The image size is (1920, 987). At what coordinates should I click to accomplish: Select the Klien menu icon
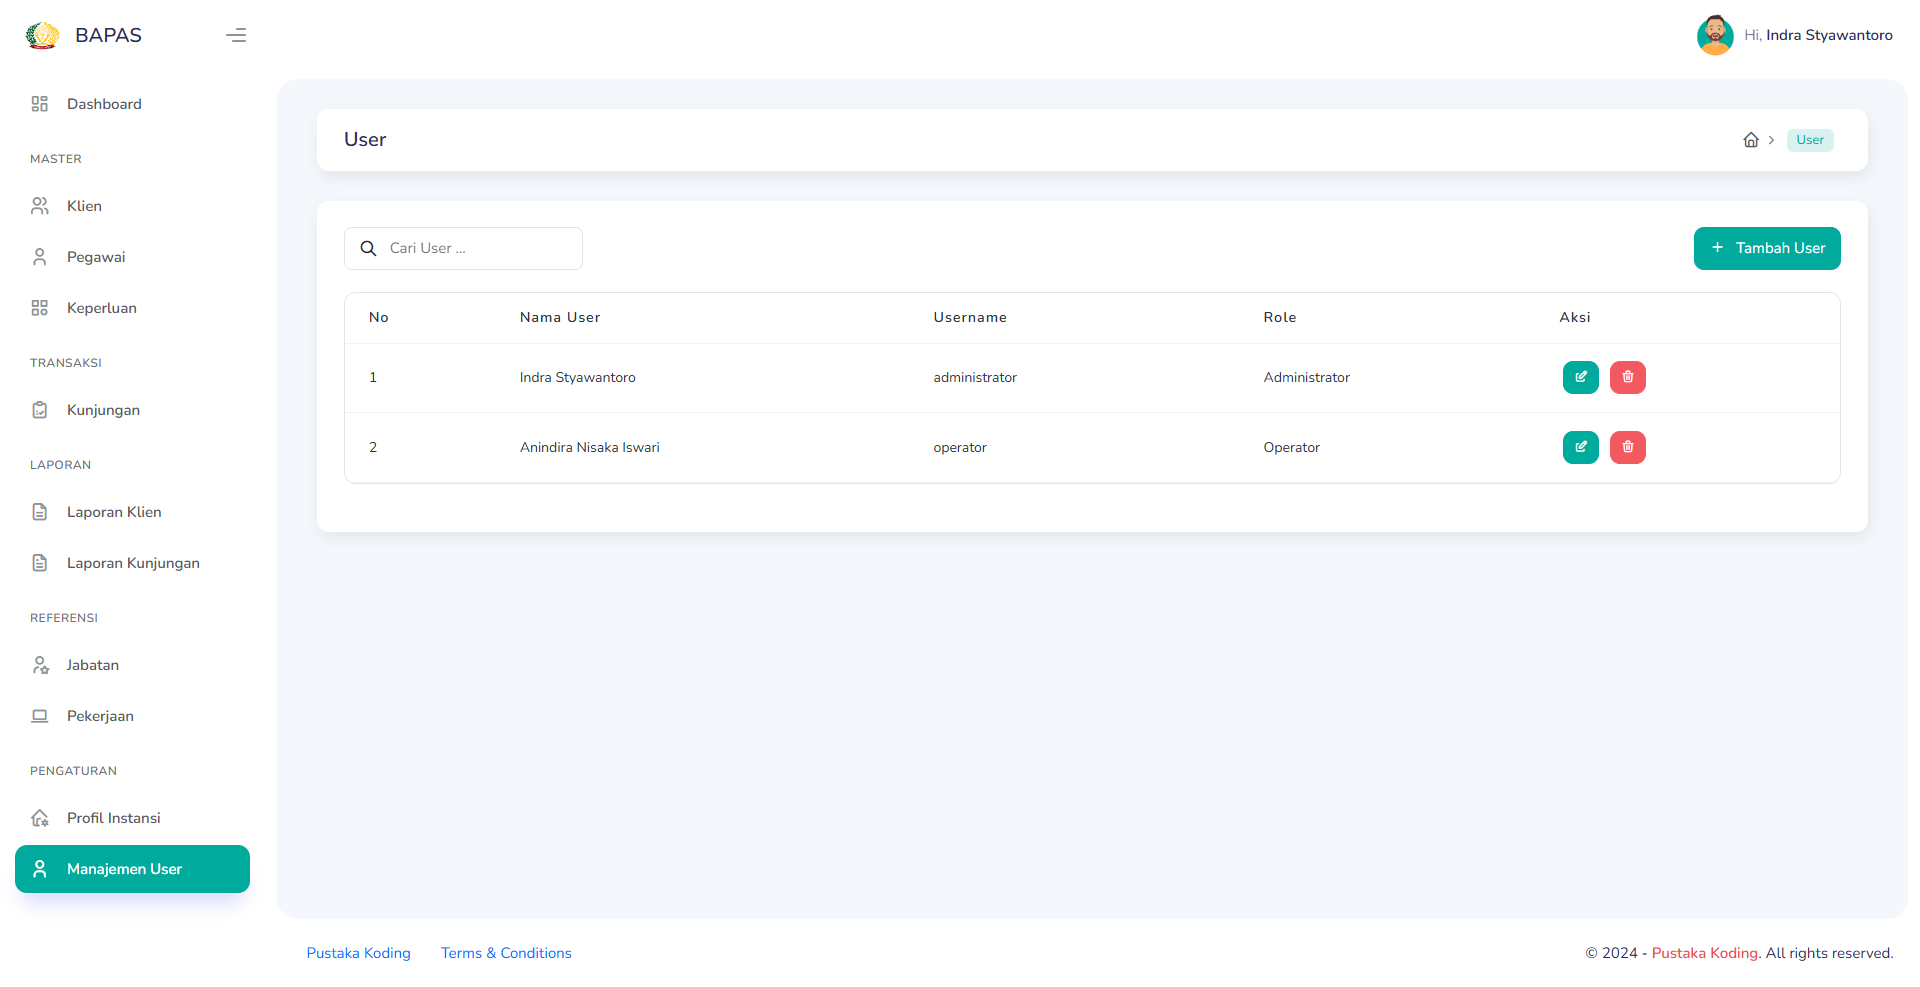point(40,205)
